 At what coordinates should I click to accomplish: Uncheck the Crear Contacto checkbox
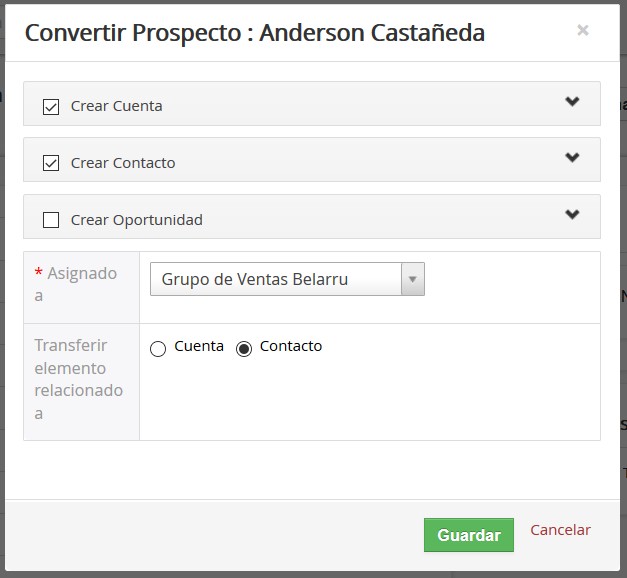(51, 163)
